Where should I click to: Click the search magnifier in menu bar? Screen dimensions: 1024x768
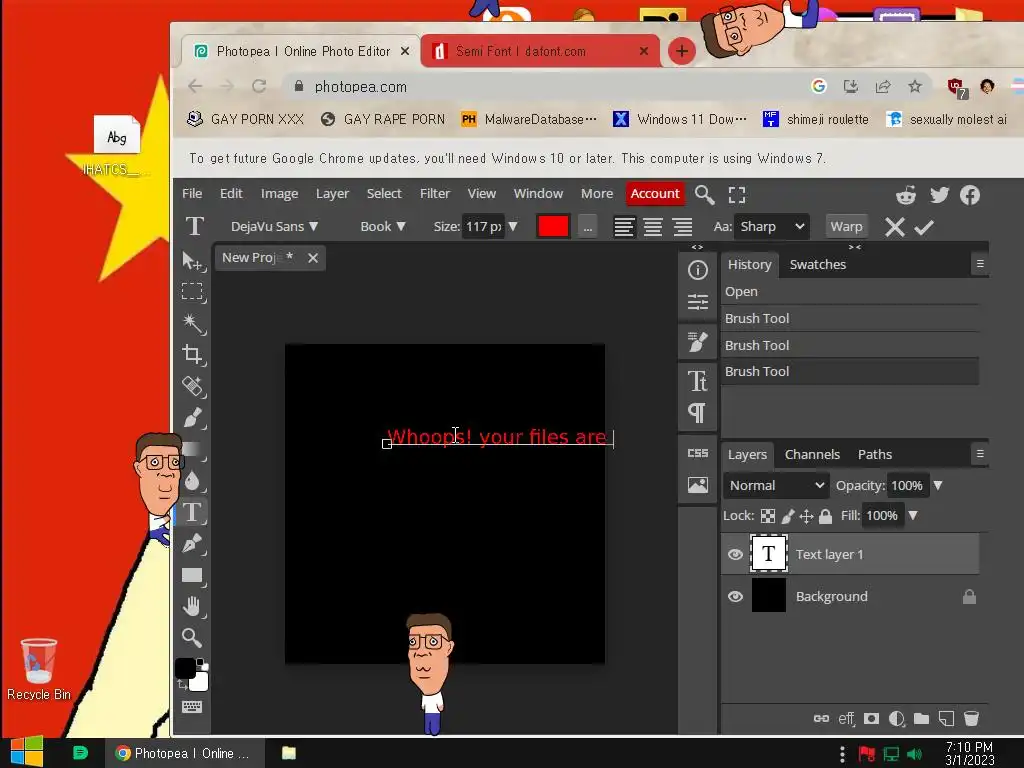coord(704,194)
